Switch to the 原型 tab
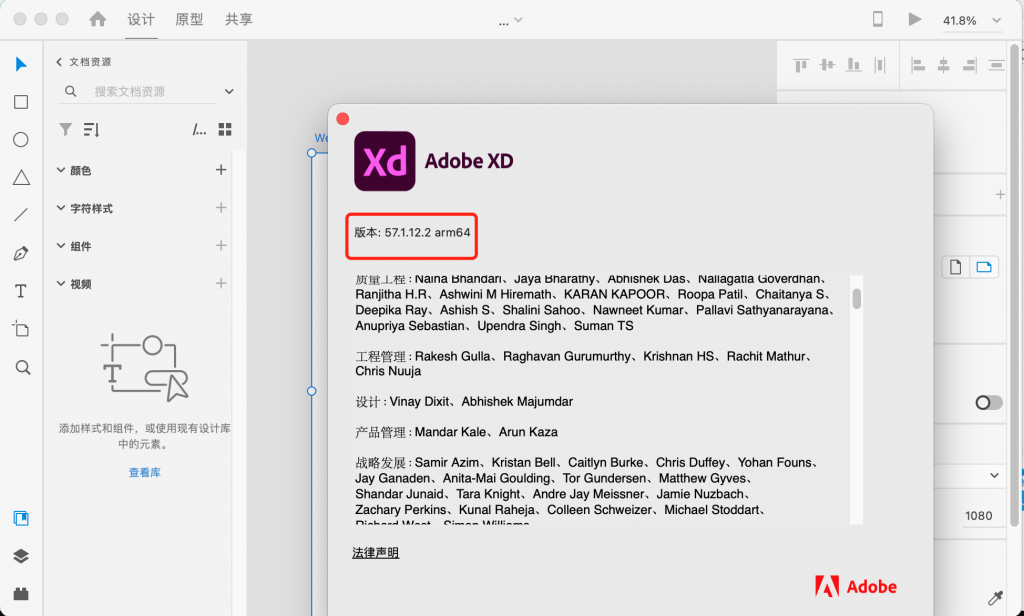This screenshot has height=616, width=1024. pyautogui.click(x=189, y=18)
